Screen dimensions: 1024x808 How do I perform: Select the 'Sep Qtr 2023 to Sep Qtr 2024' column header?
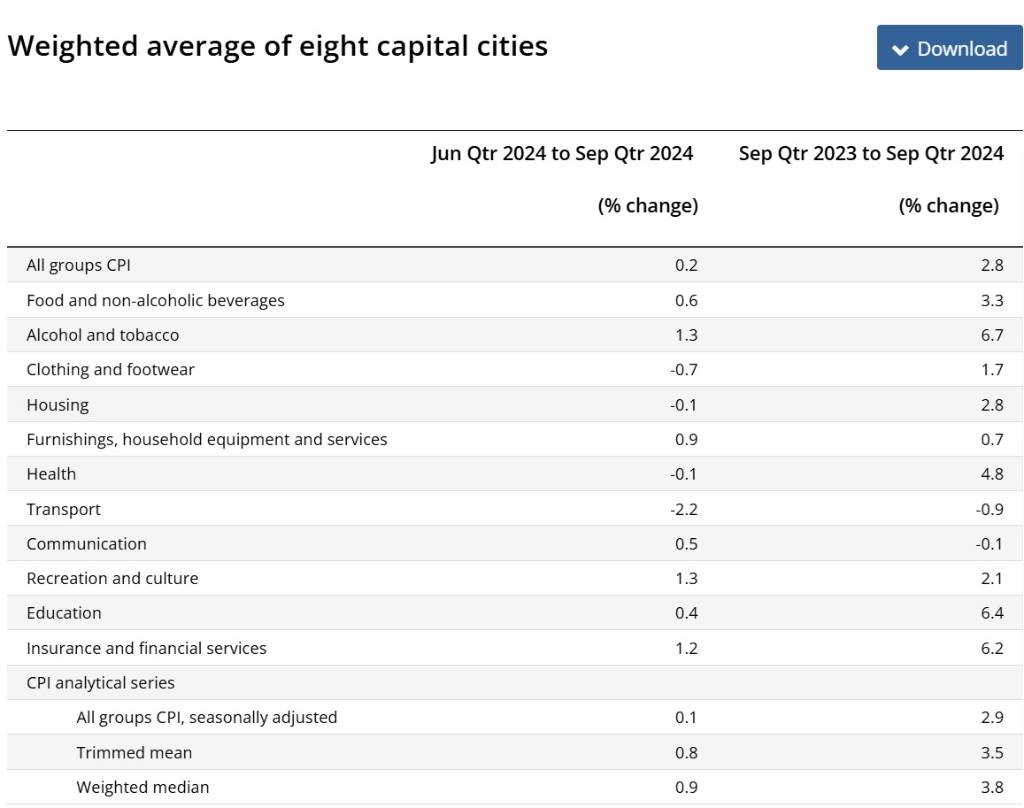(870, 153)
